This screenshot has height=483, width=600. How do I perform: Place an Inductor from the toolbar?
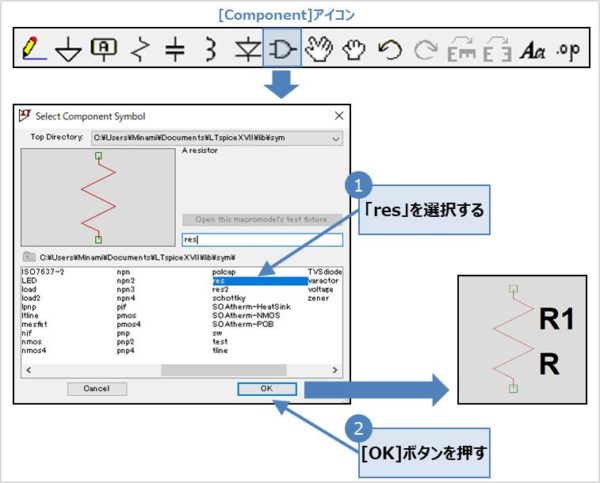(210, 49)
